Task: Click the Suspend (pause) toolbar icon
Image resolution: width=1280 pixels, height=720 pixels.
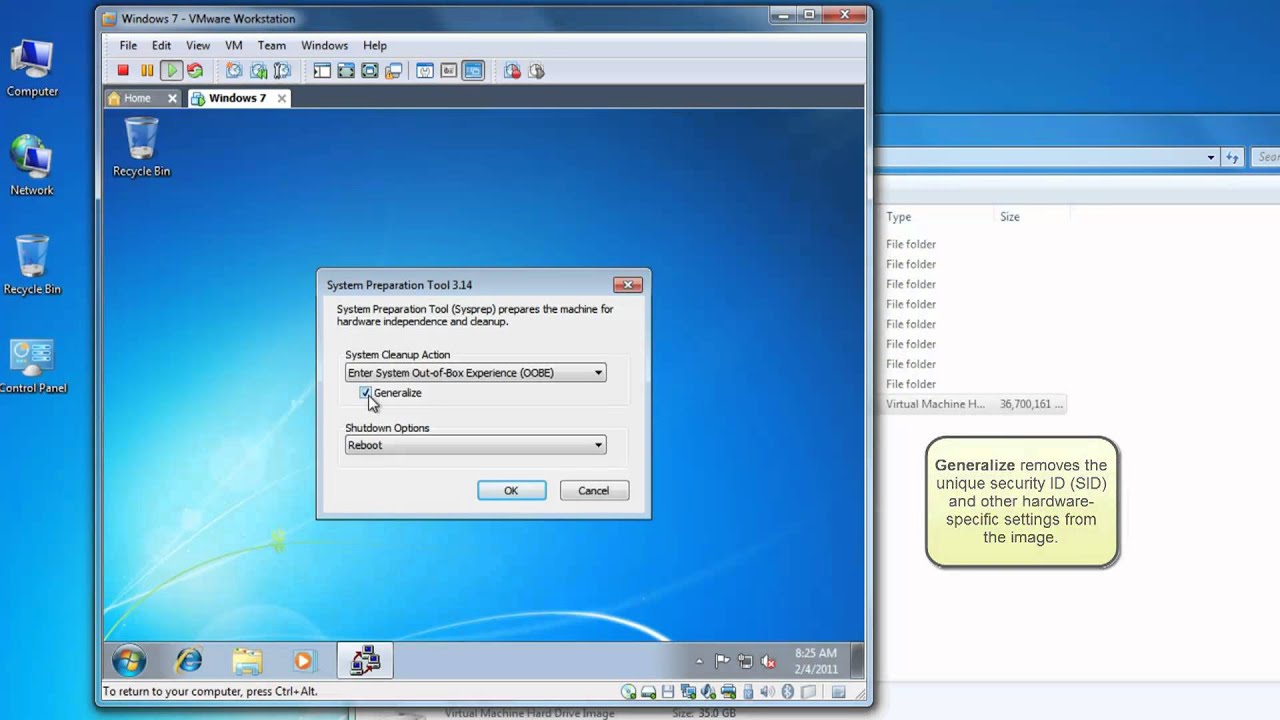Action: (x=147, y=71)
